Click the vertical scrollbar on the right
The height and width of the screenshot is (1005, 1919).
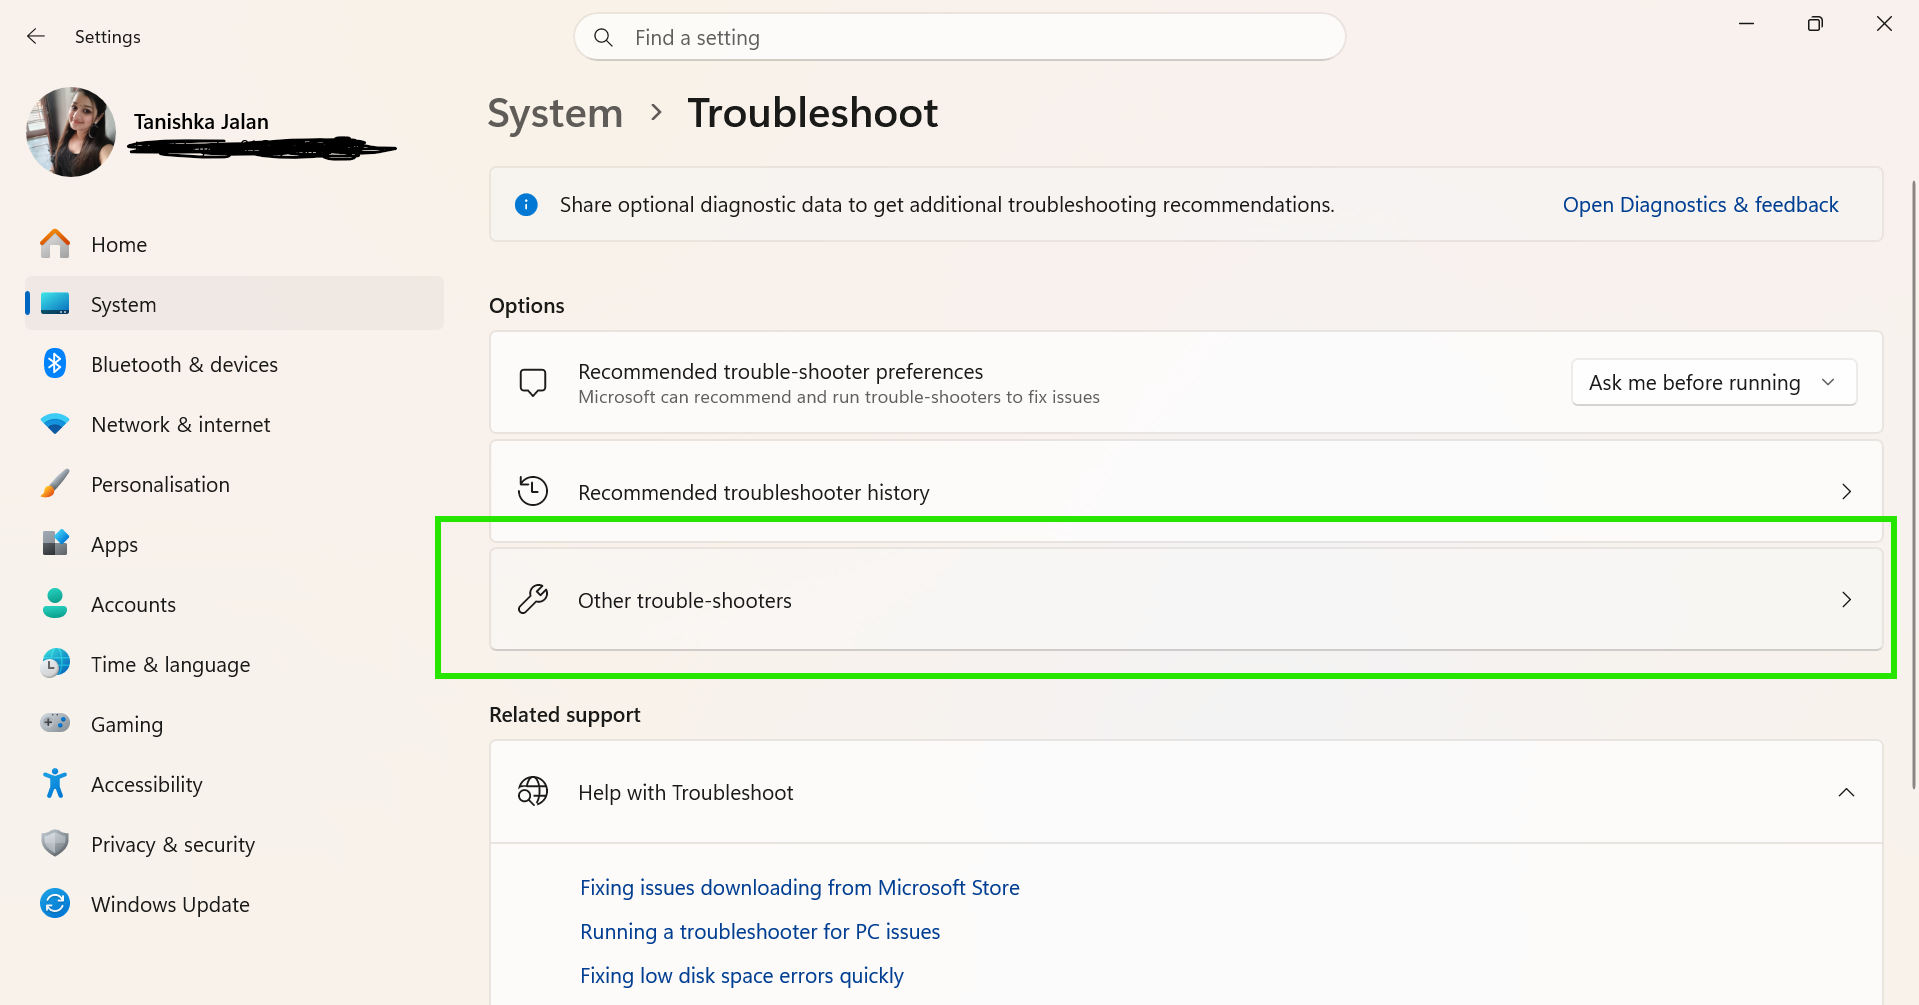pyautogui.click(x=1914, y=485)
